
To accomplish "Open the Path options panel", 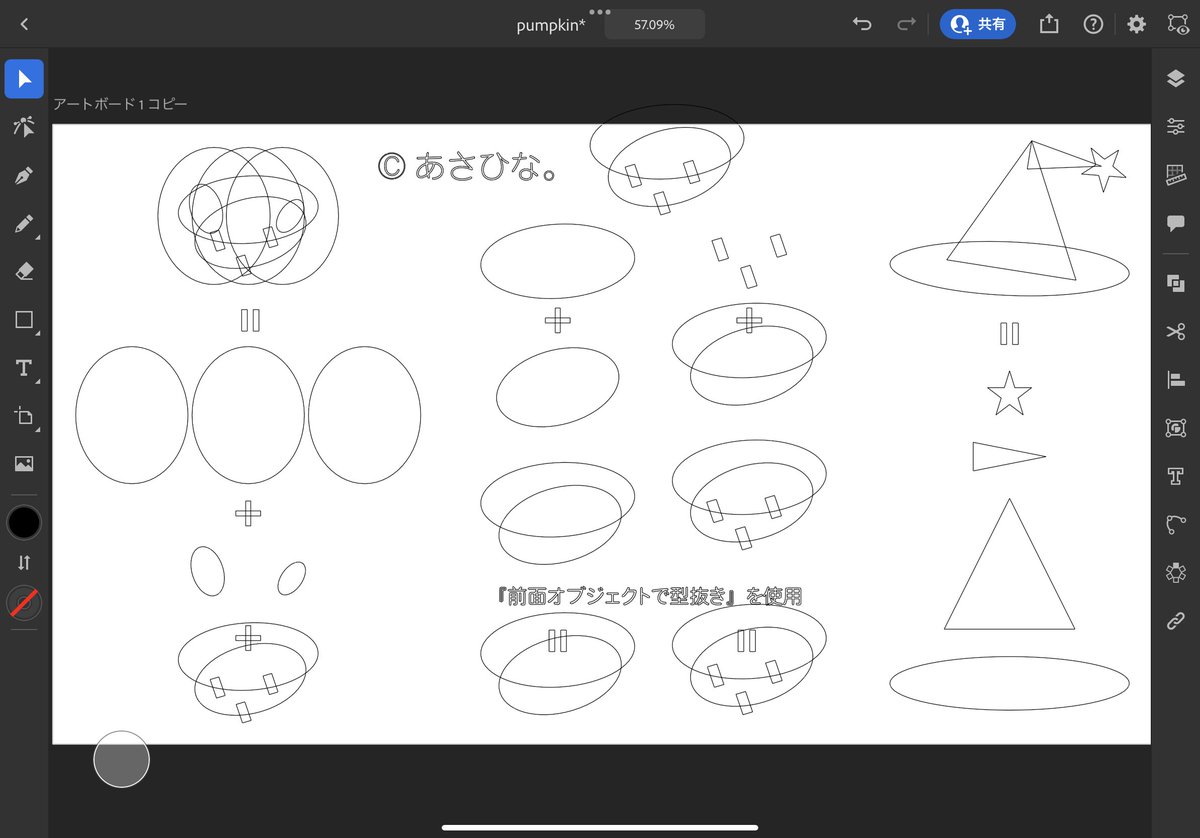I will pyautogui.click(x=1176, y=524).
